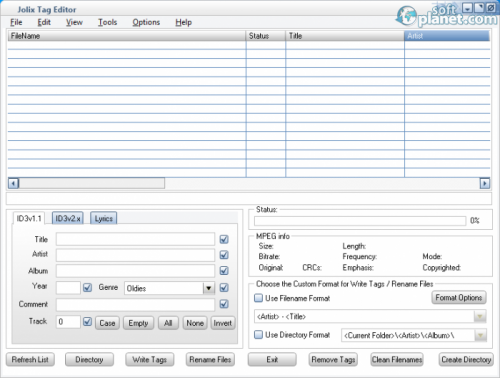Click the Directory button
The image size is (500, 378).
[x=89, y=360]
